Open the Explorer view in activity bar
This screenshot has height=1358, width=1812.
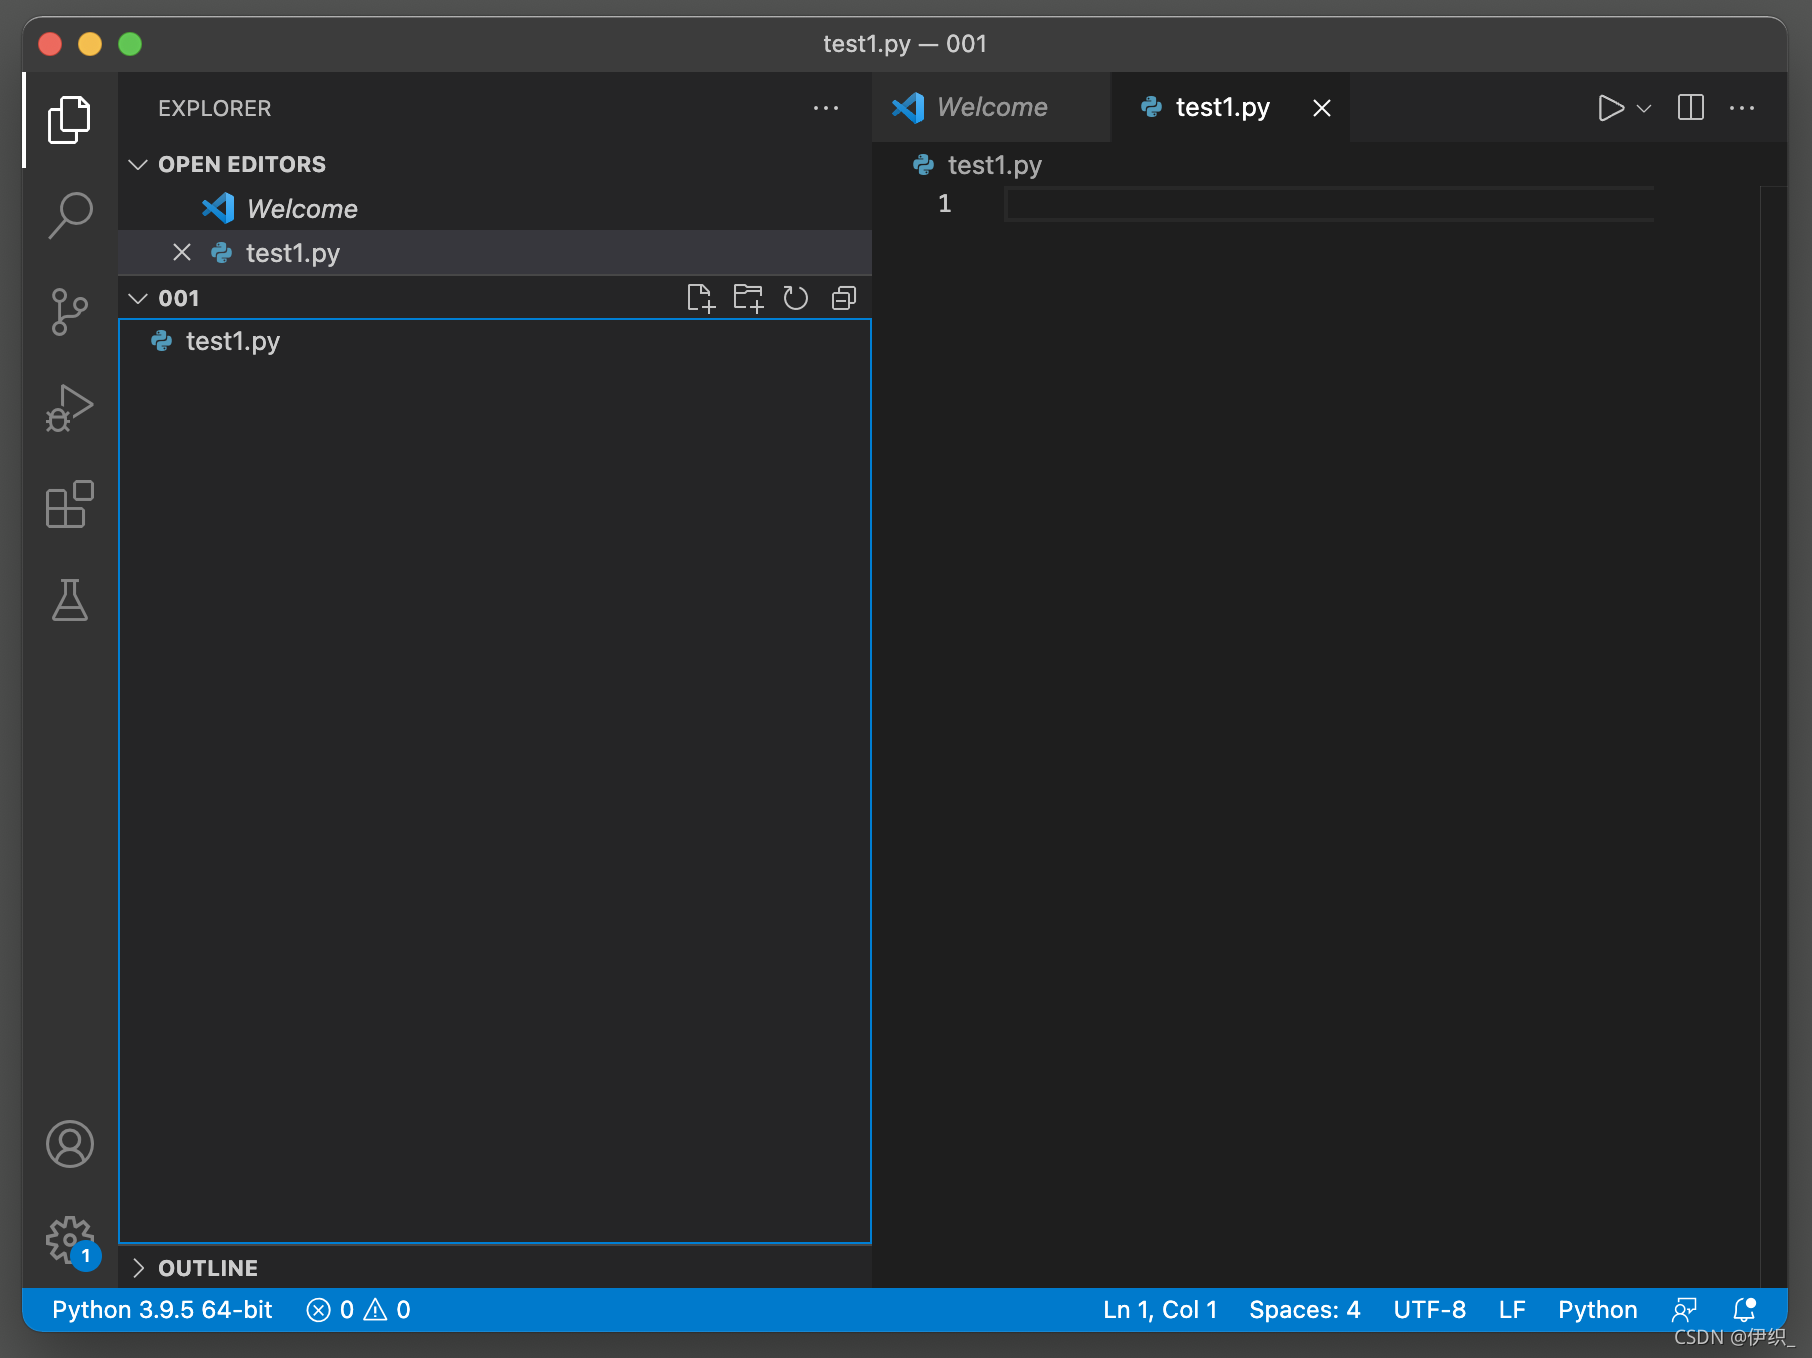coord(69,120)
